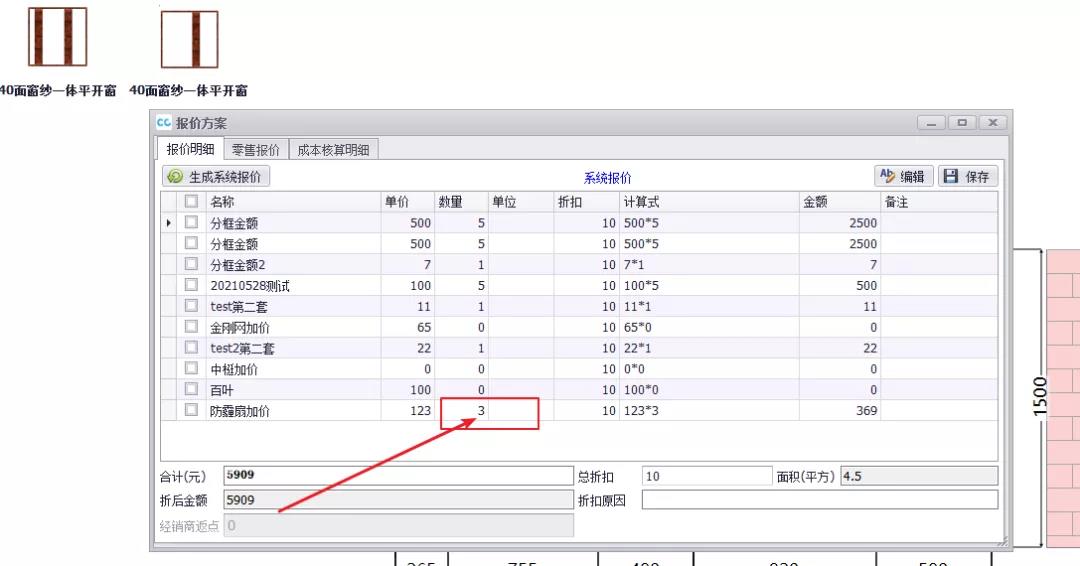Screen dimensions: 1080x566
Task: Select the first window thumbnail with two sashes
Action: coord(57,38)
